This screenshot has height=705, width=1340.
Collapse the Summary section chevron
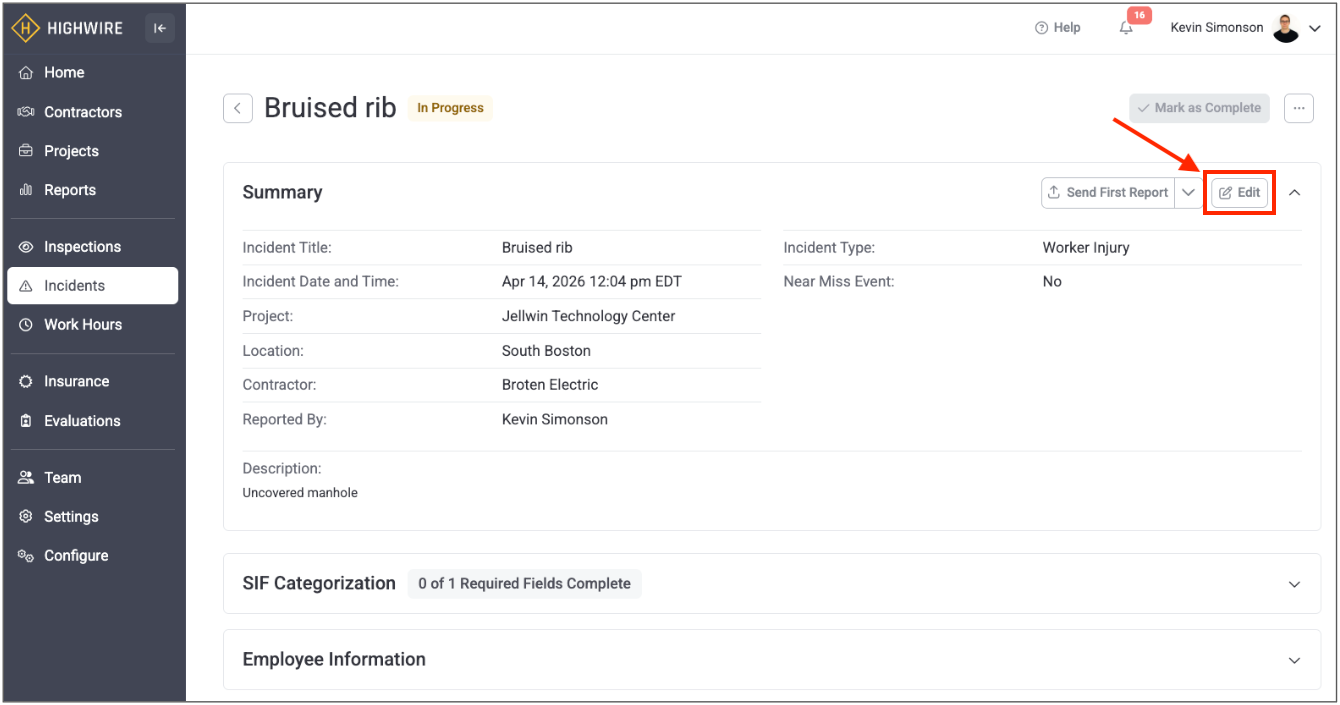point(1294,192)
